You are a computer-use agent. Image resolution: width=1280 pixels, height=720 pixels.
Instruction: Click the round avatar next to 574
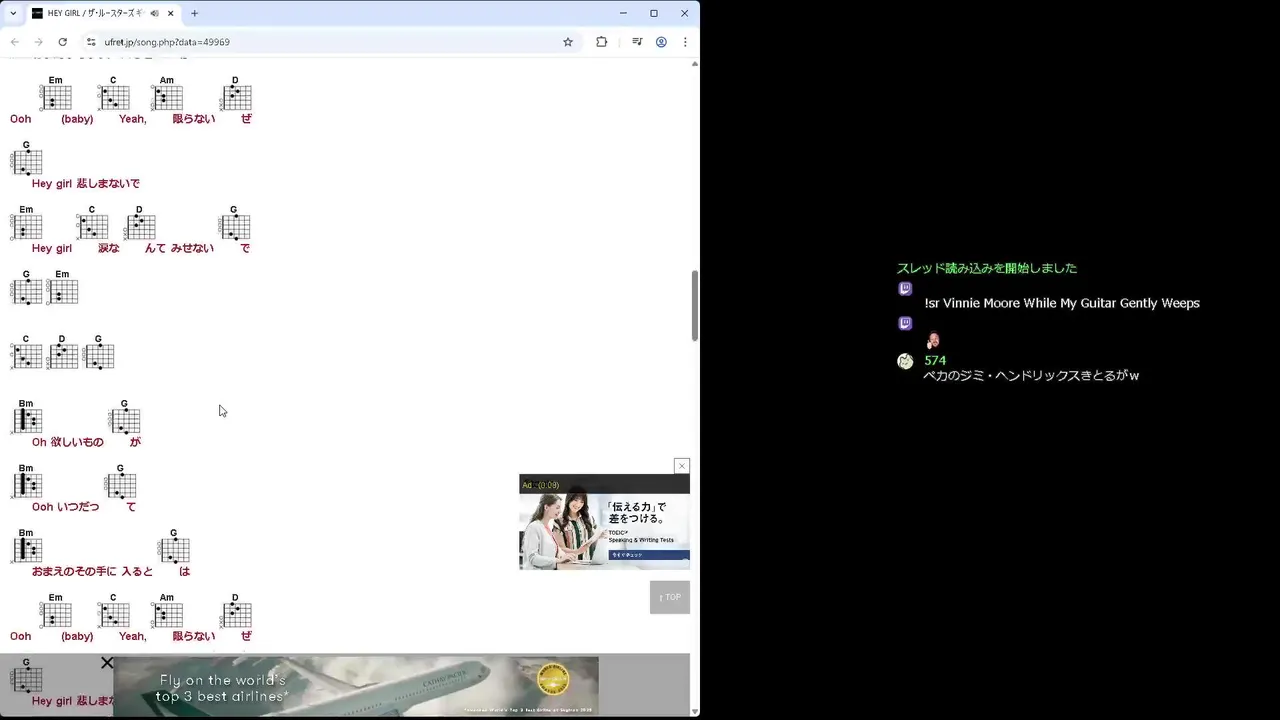(905, 361)
